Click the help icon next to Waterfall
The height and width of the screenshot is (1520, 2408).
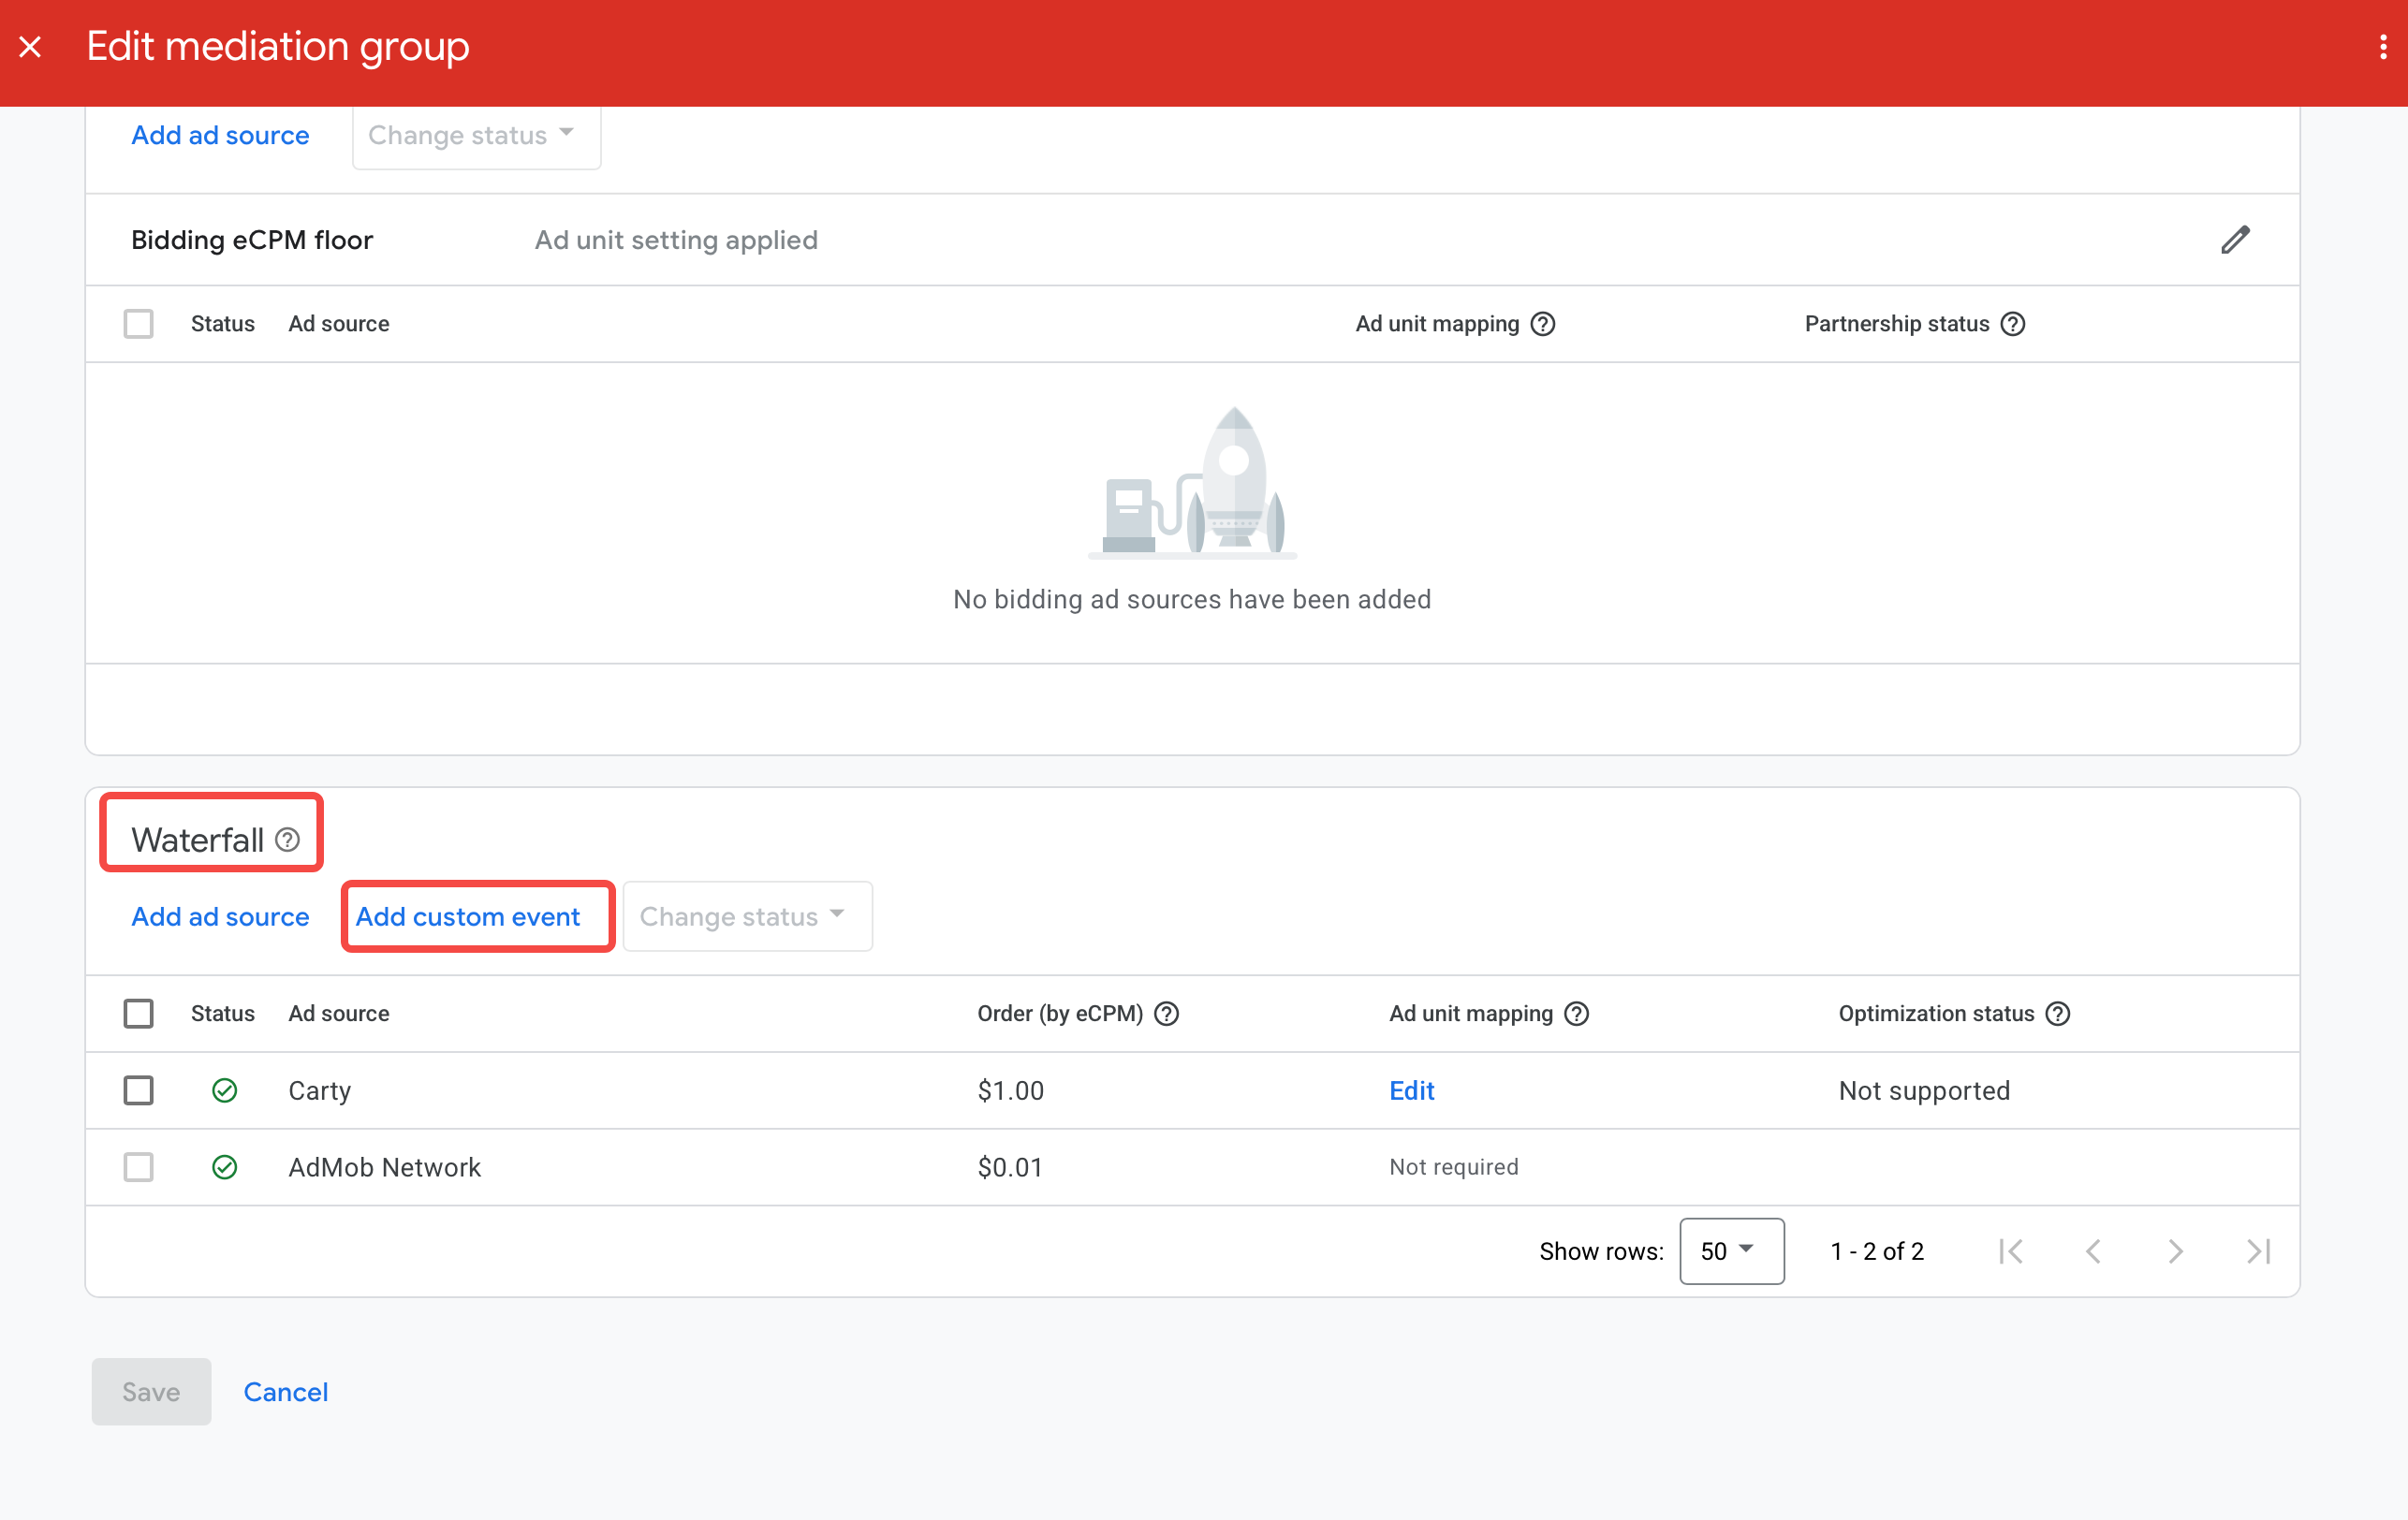288,839
